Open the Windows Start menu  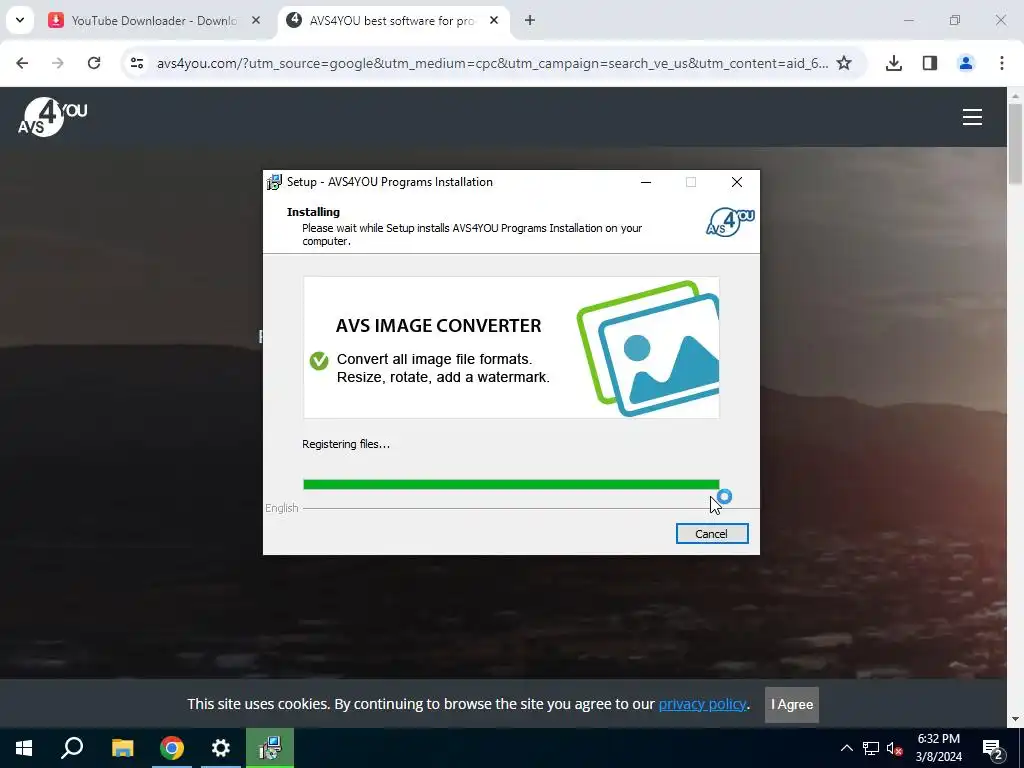click(x=24, y=748)
